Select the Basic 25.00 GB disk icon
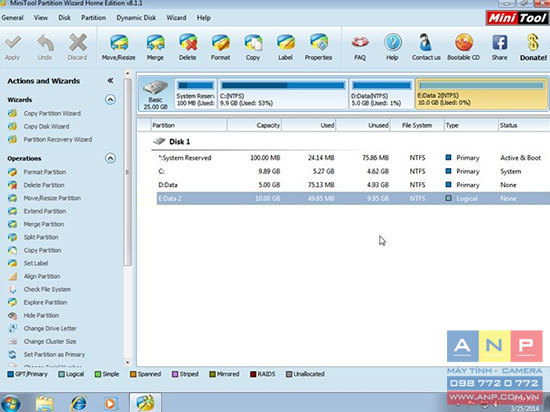The image size is (550, 412). click(x=155, y=95)
